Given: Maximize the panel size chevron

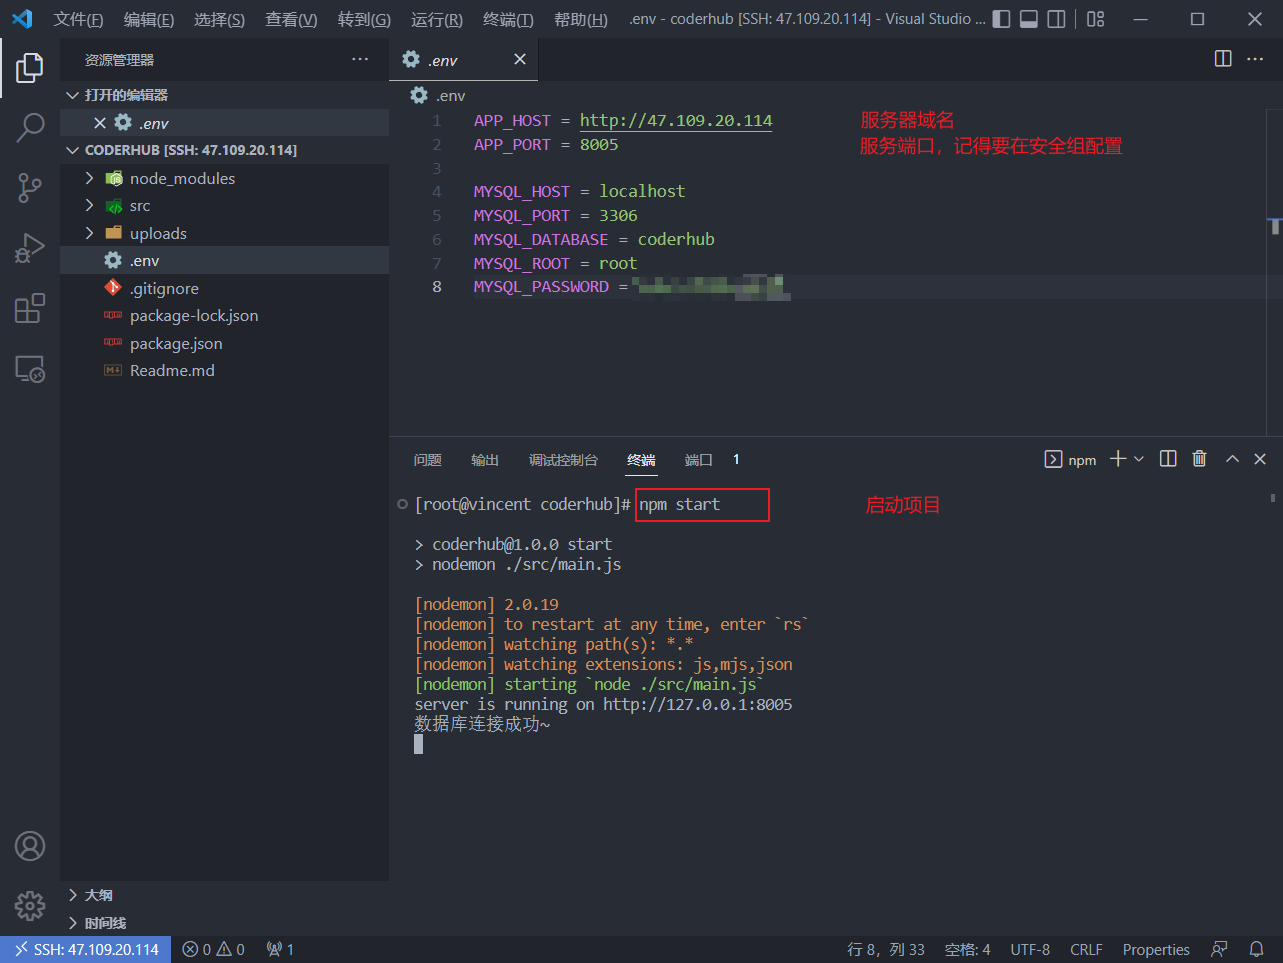Looking at the screenshot, I should point(1232,459).
